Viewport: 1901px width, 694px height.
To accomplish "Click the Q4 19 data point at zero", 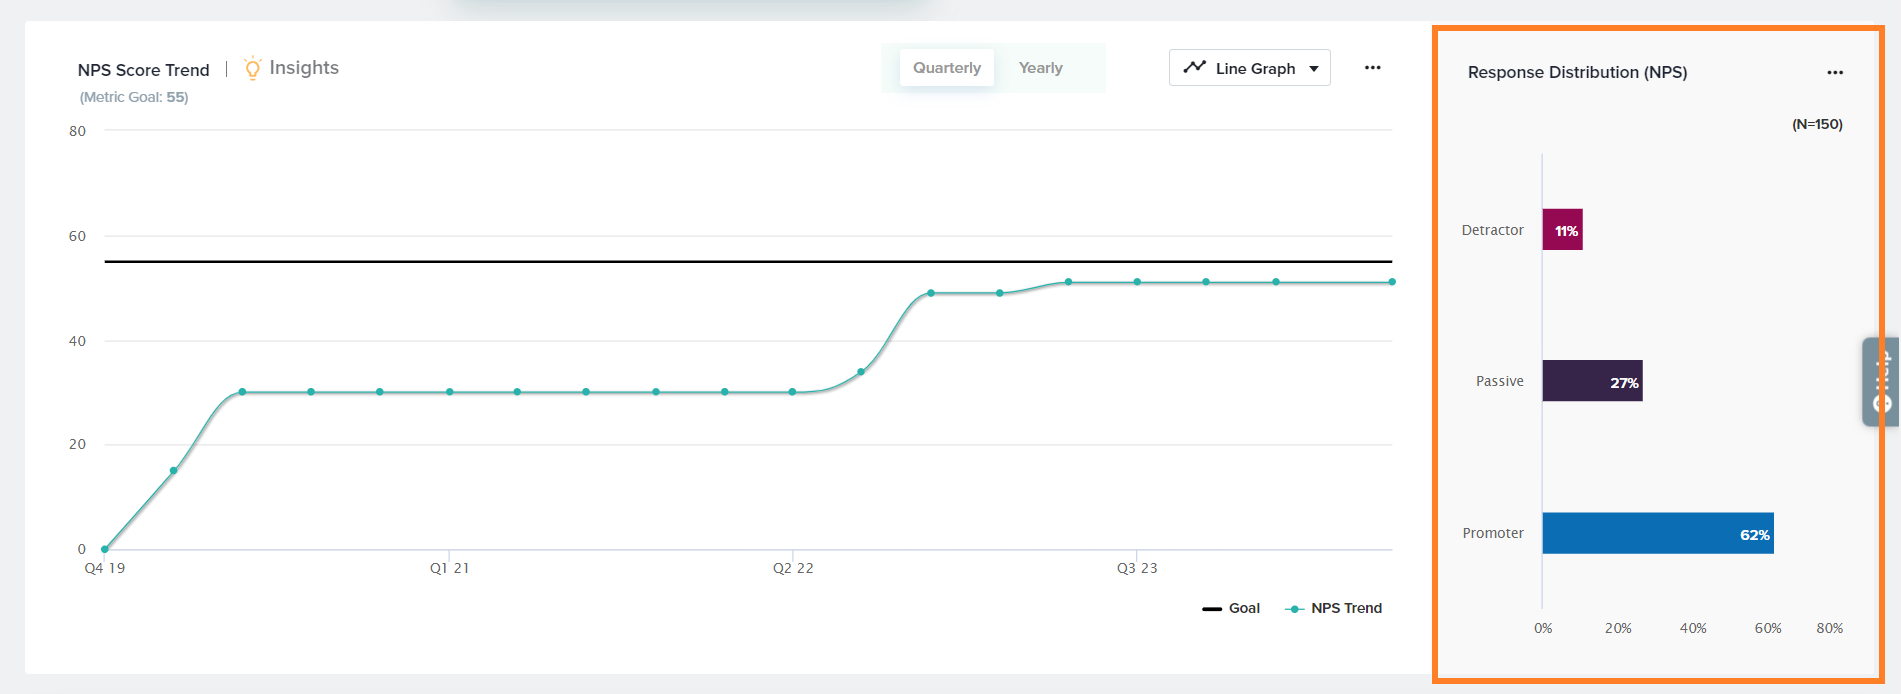I will [x=105, y=549].
